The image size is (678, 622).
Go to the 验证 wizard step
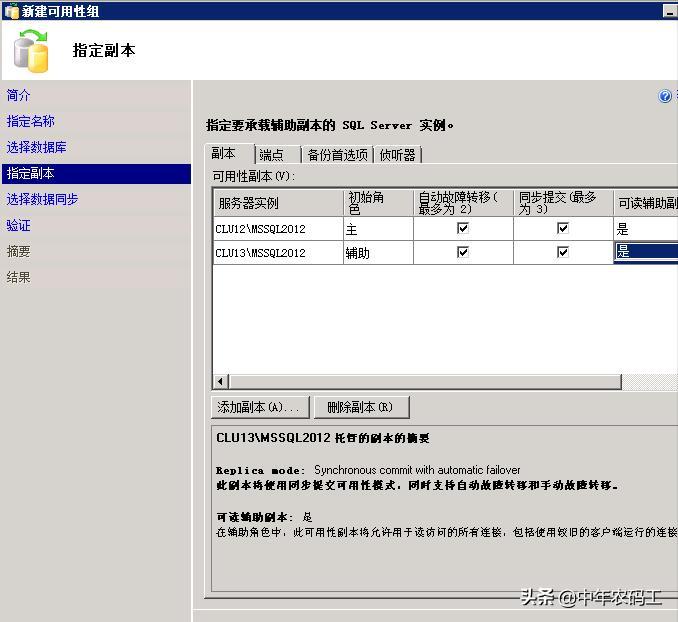tap(18, 225)
